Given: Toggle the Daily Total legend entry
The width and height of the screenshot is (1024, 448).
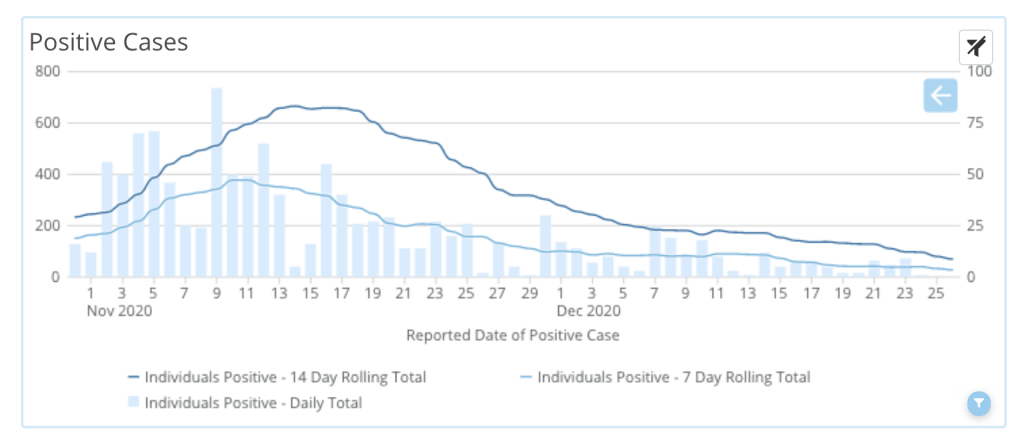Looking at the screenshot, I should click(253, 403).
